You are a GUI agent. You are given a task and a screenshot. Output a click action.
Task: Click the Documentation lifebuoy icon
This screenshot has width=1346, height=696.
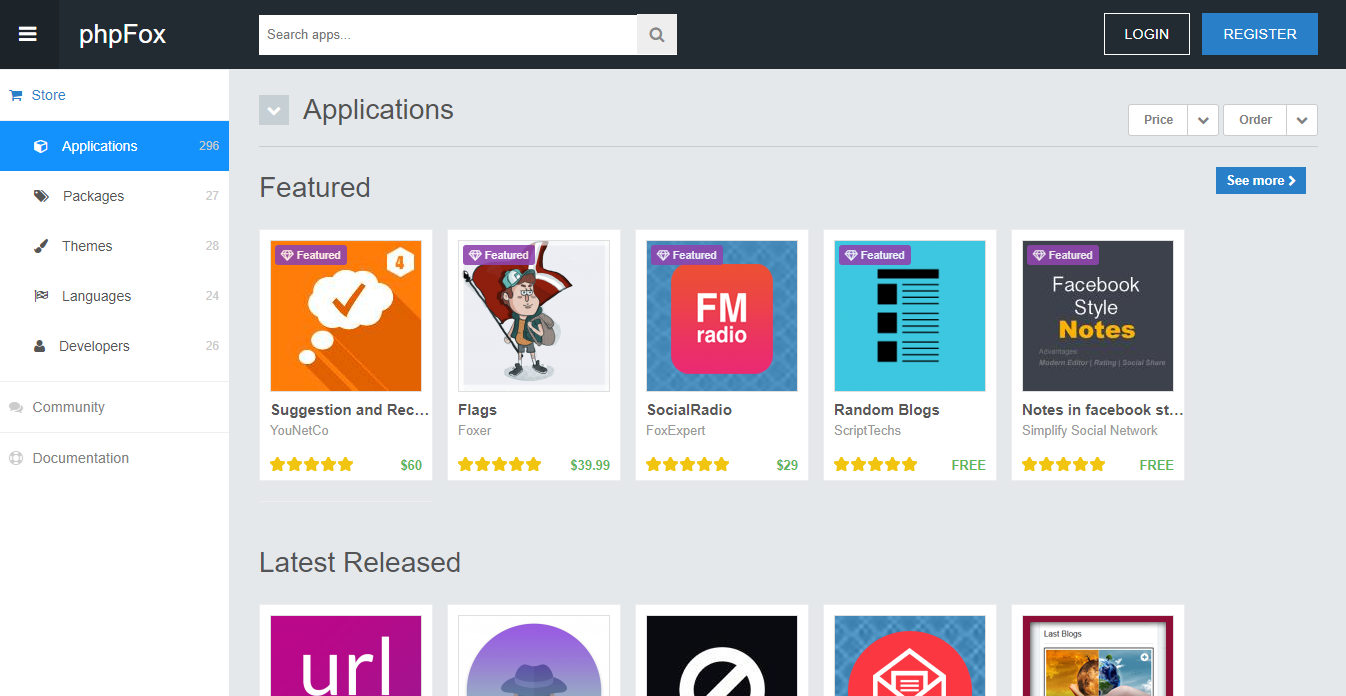point(16,459)
